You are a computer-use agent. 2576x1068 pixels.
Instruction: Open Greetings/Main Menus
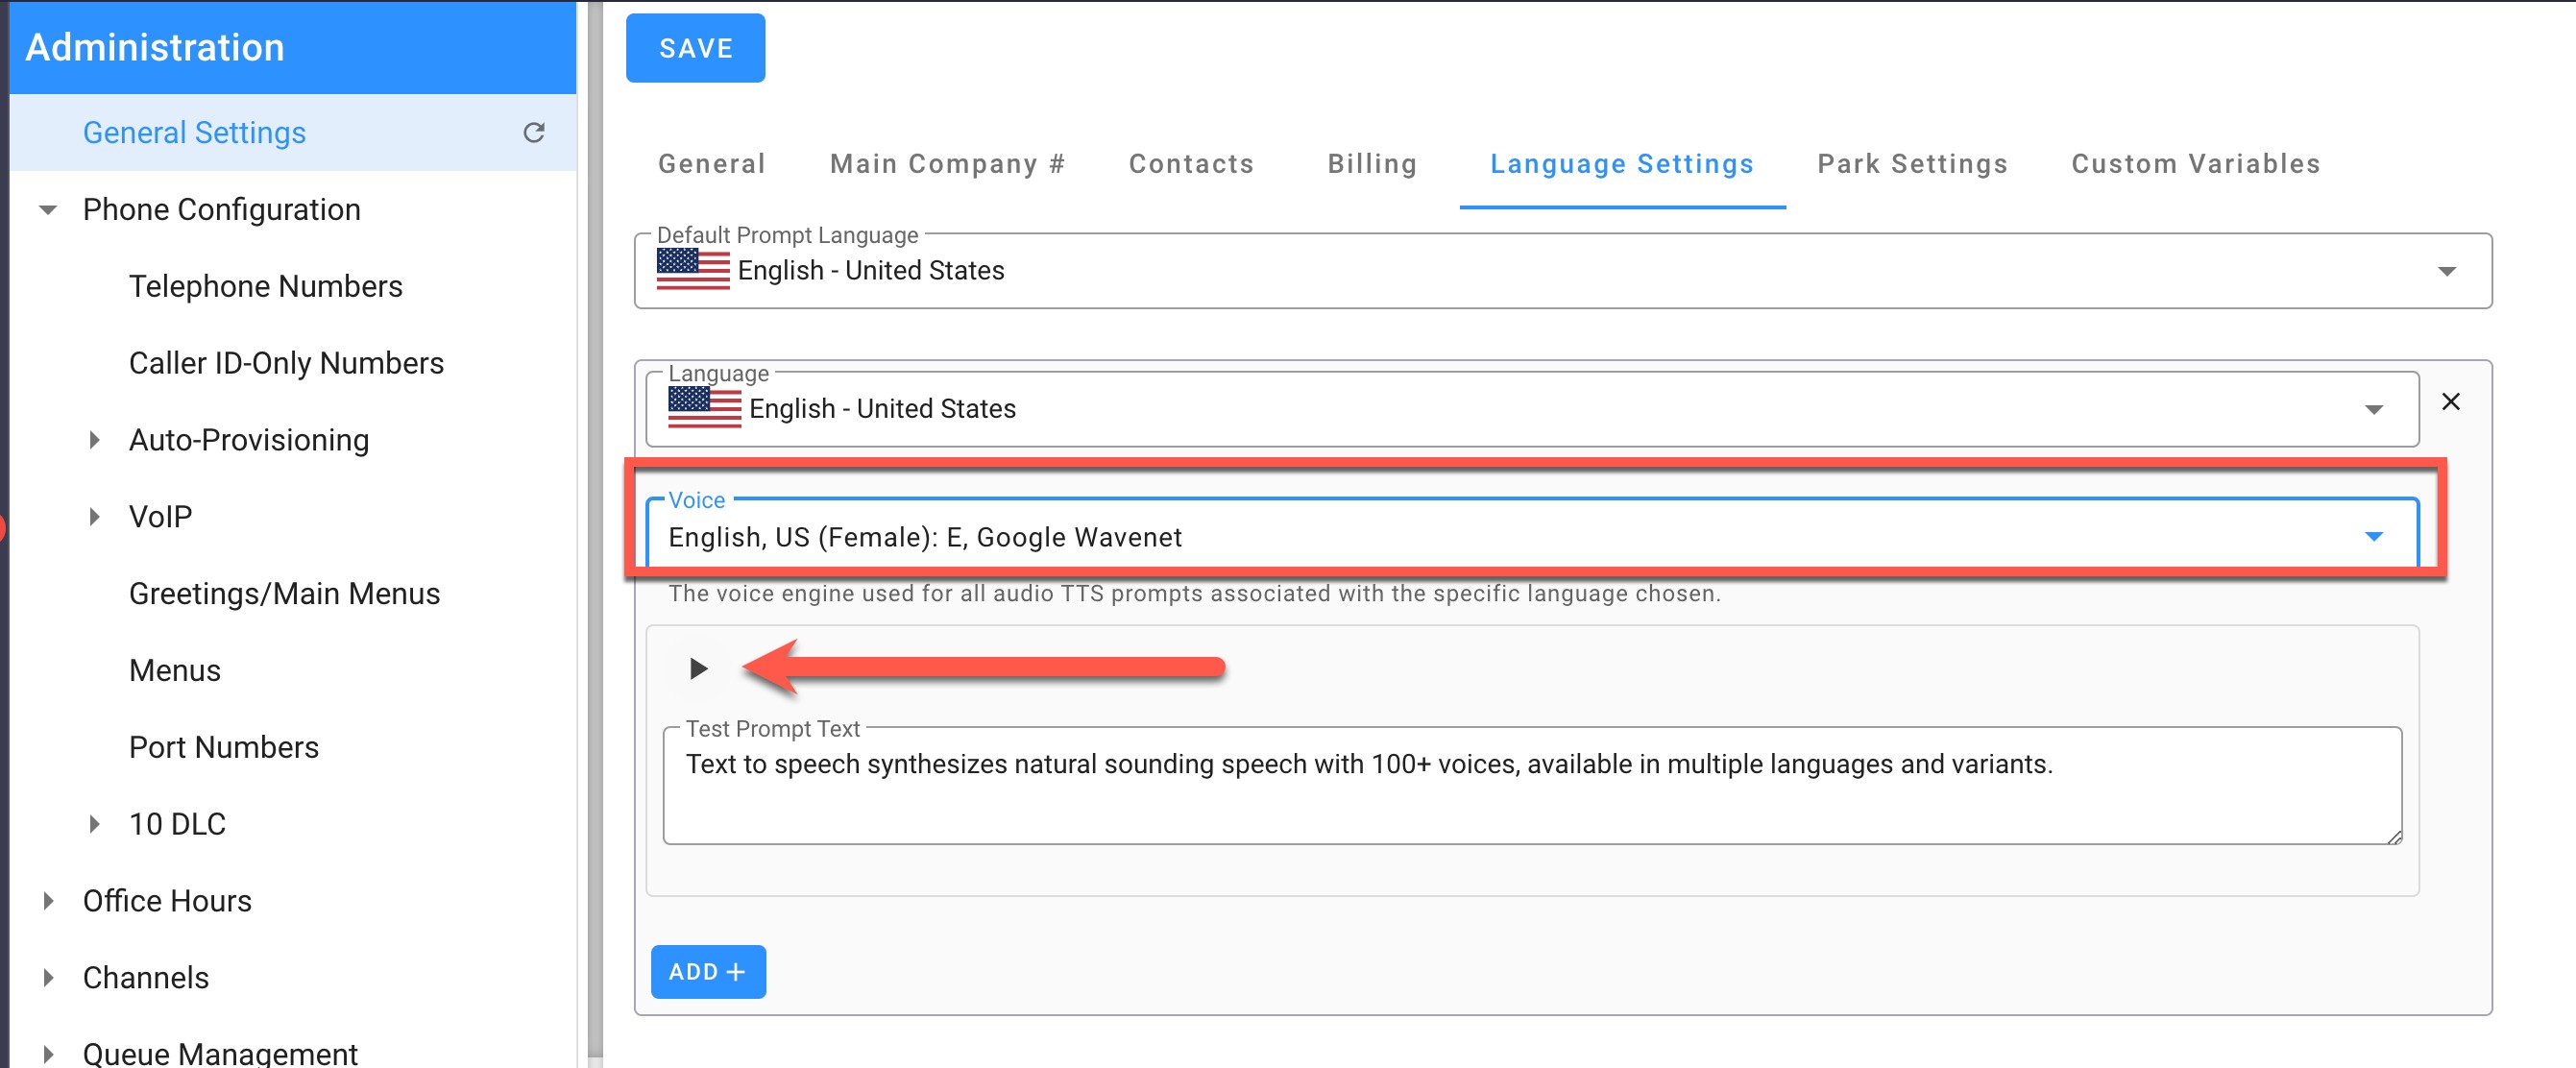284,594
